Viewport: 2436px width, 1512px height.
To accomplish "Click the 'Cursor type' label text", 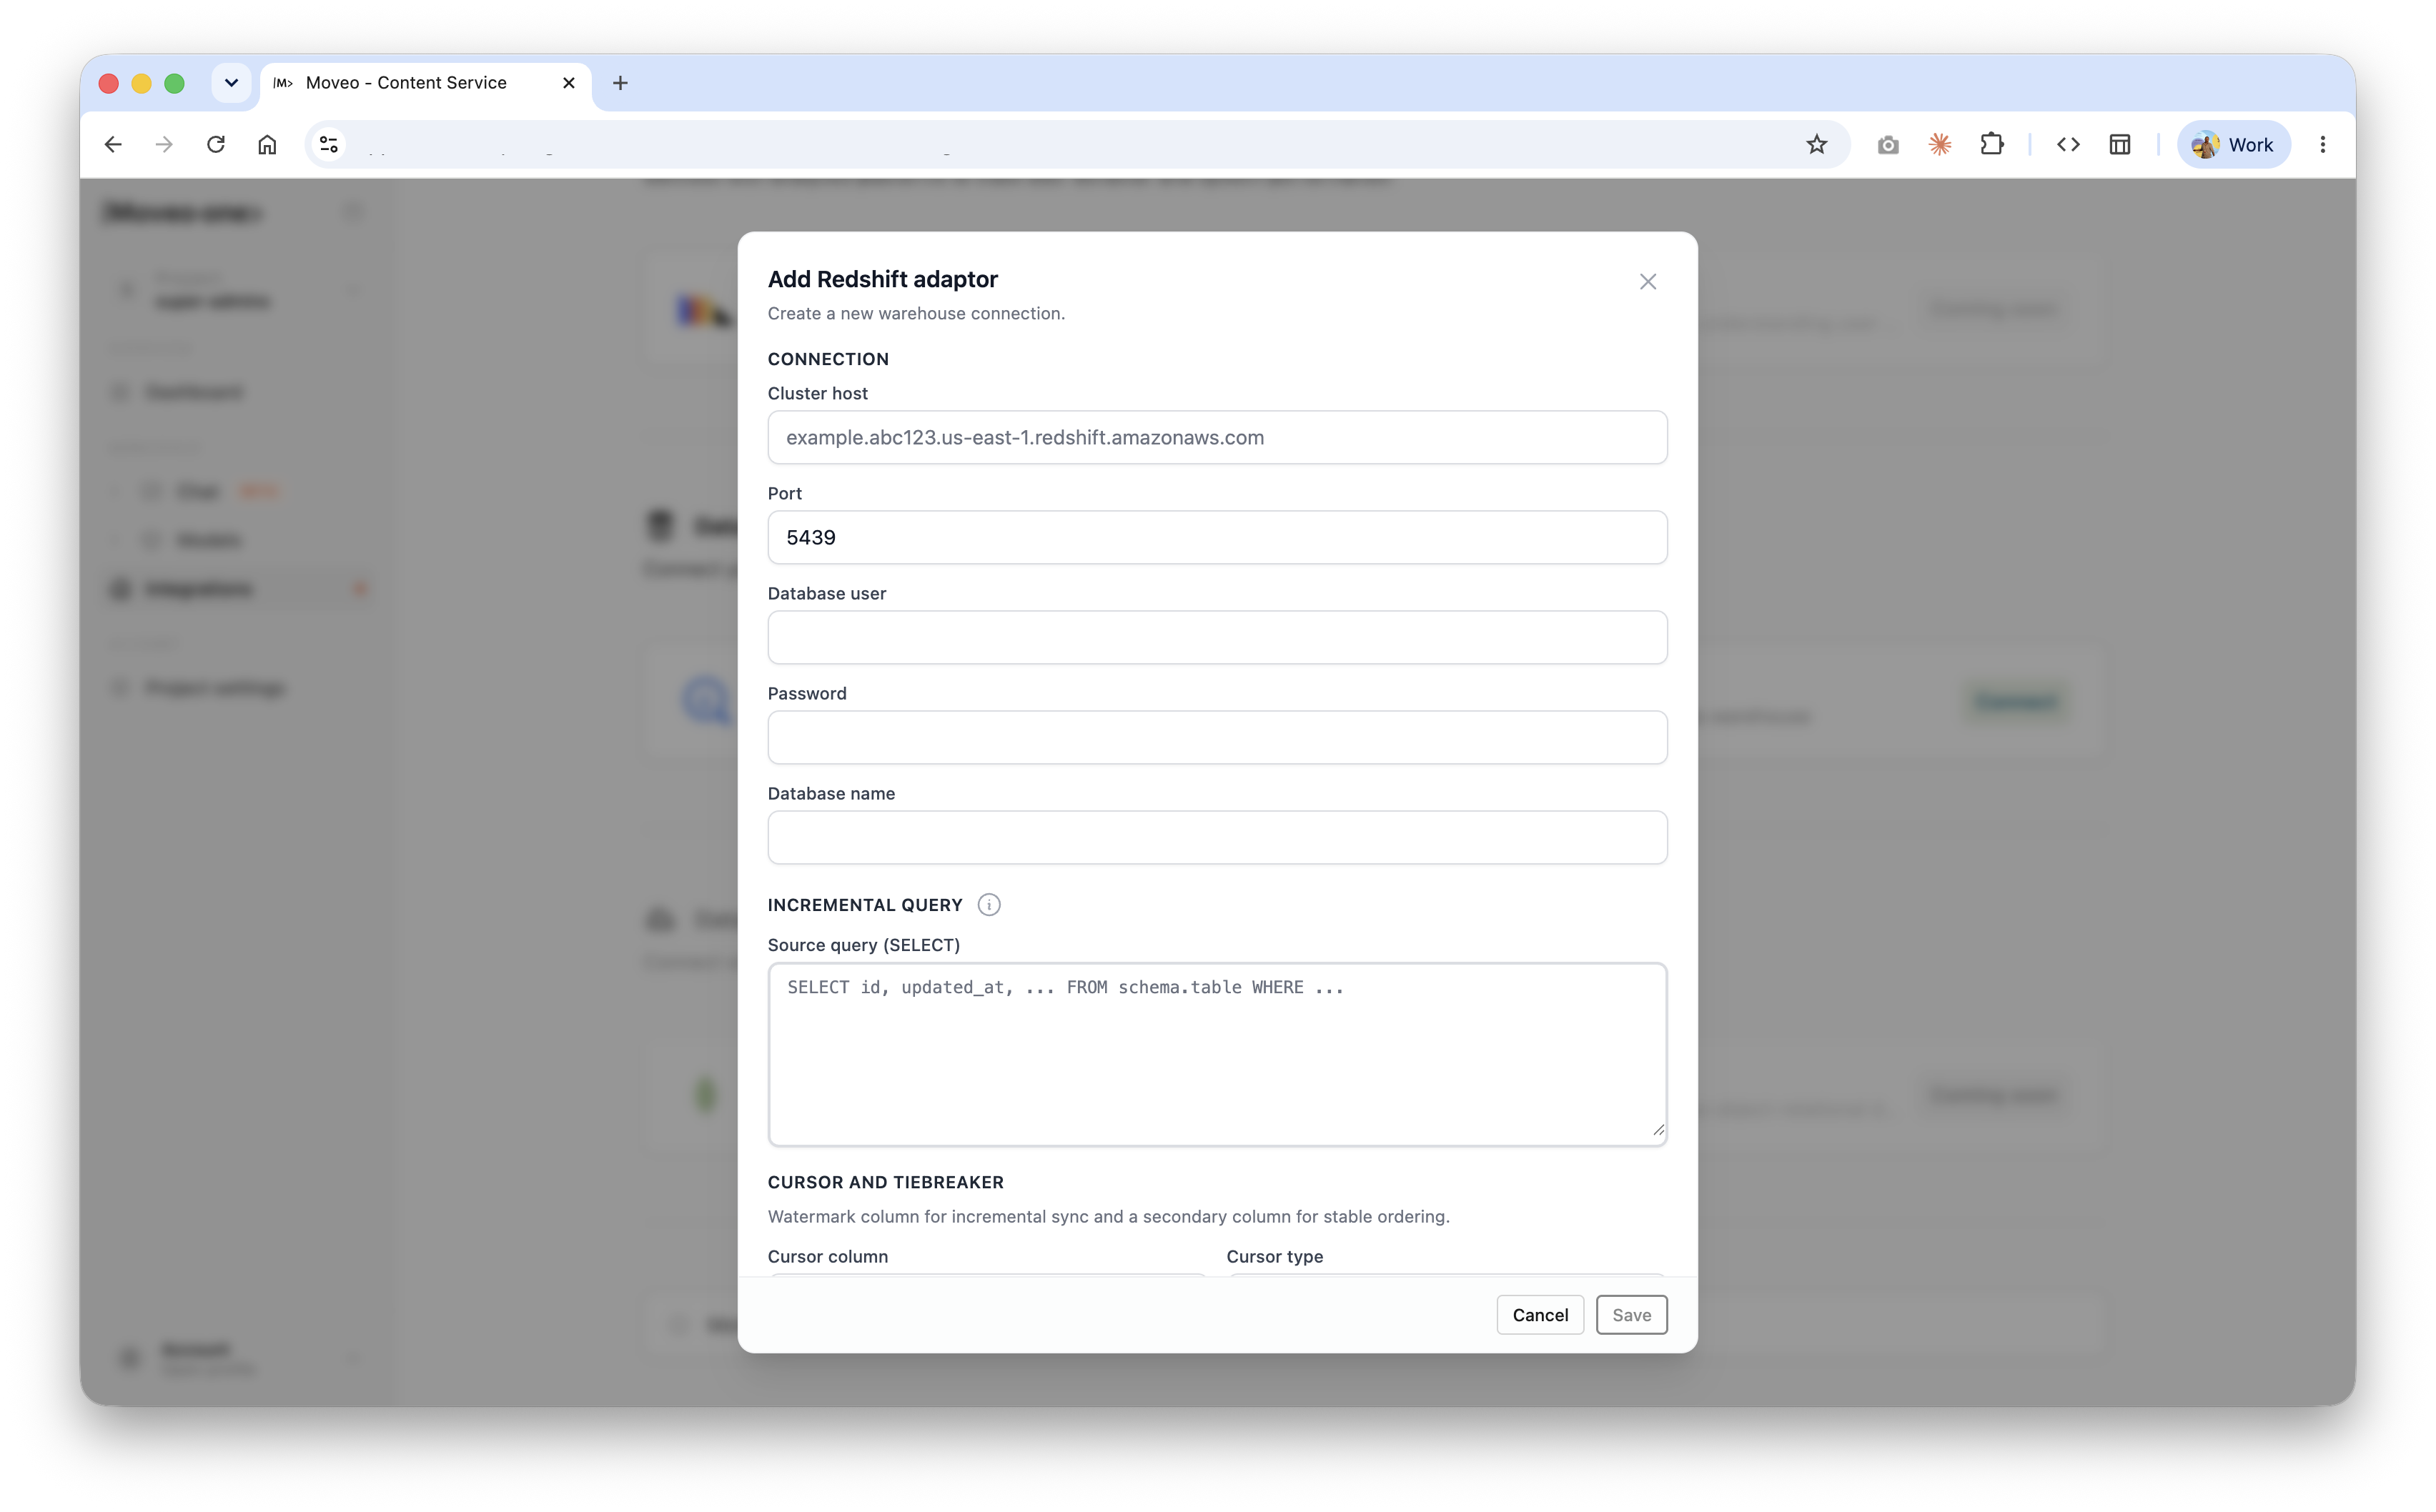I will [1274, 1256].
